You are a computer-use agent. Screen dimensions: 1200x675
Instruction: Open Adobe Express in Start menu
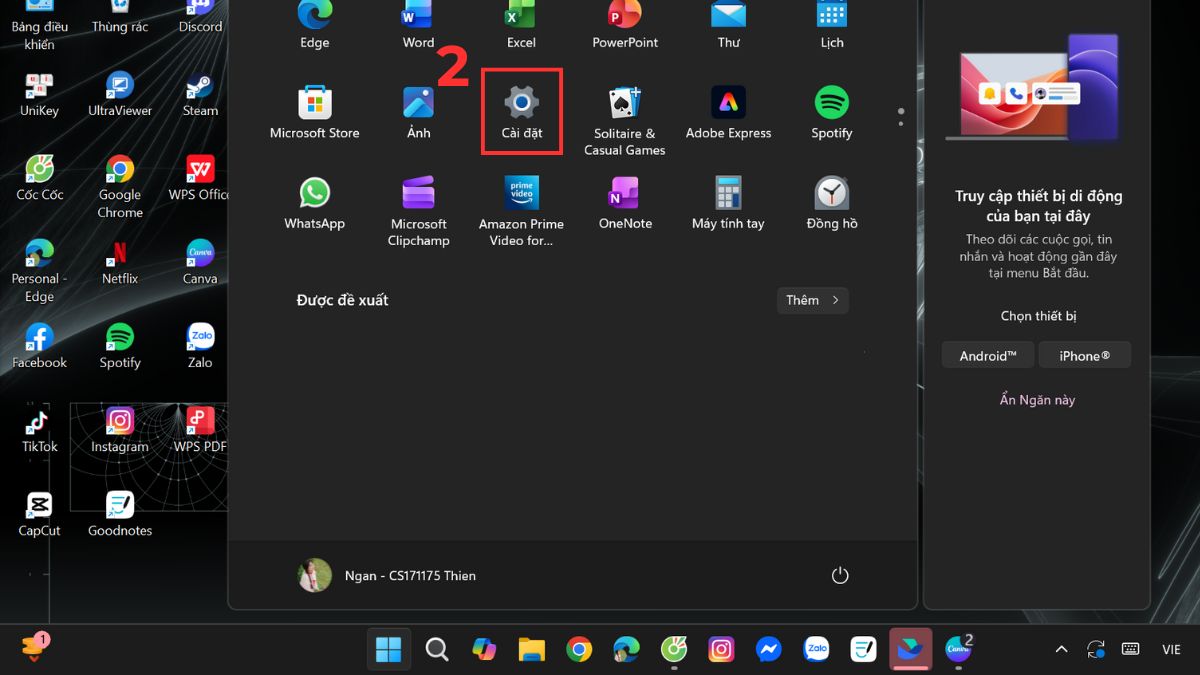point(729,112)
